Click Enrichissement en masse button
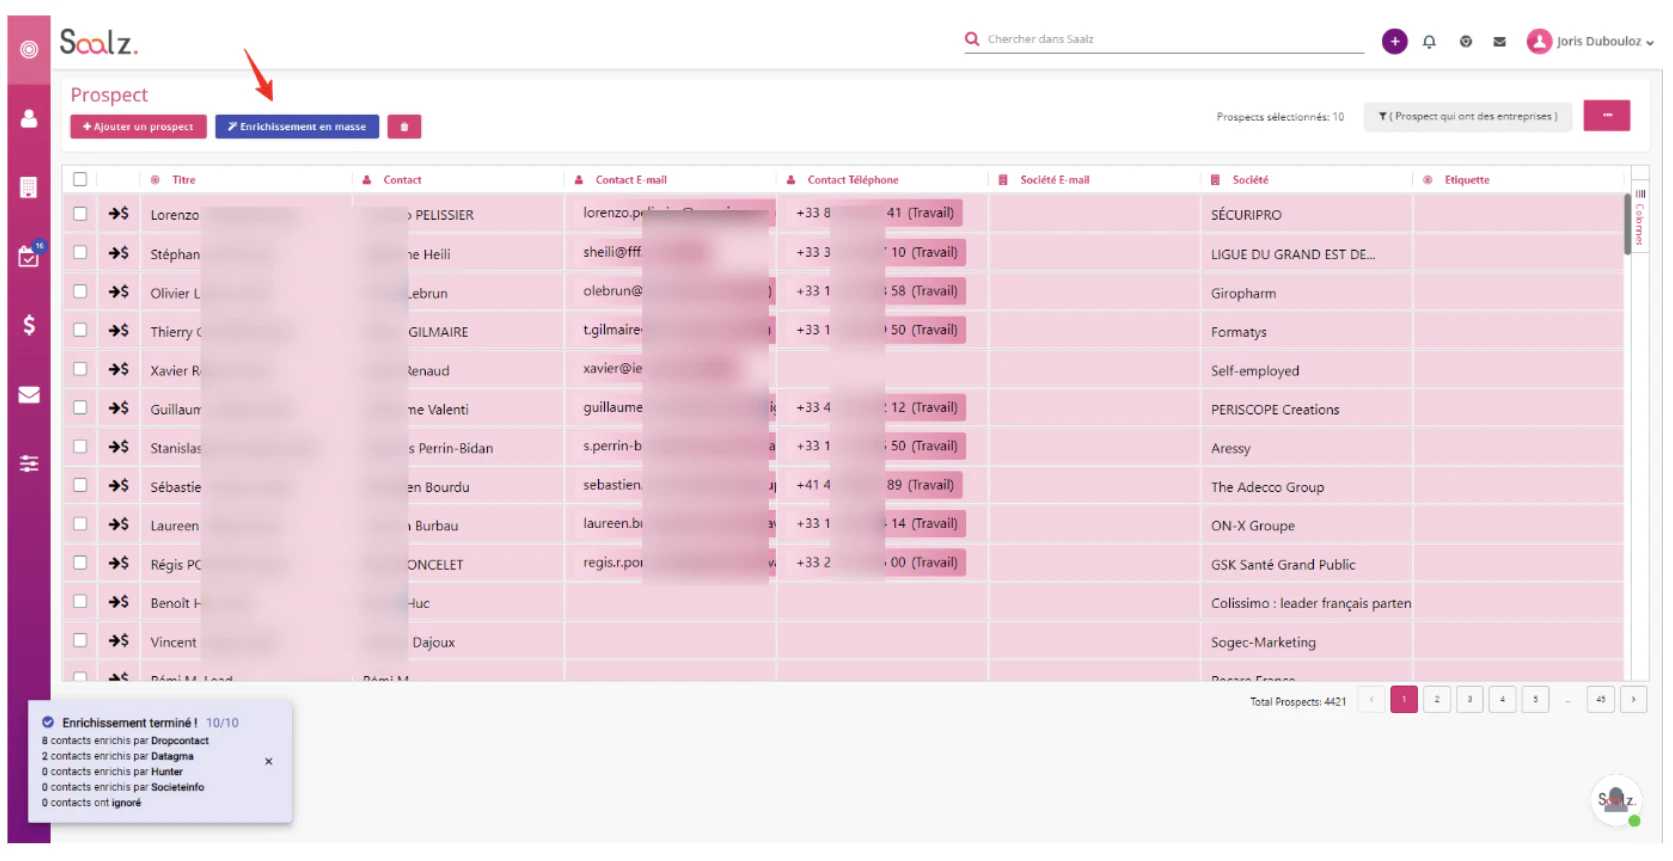The image size is (1673, 861). (x=297, y=127)
